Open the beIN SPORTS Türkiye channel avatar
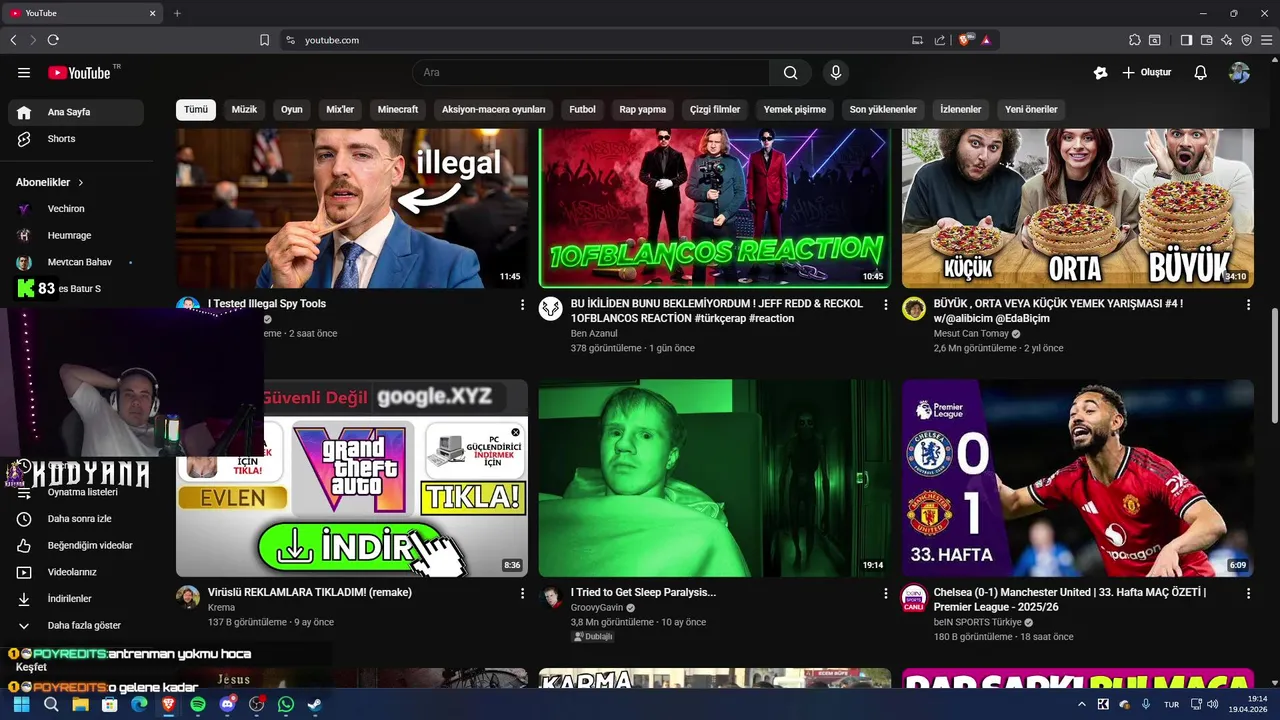Viewport: 1280px width, 720px height. coord(914,597)
